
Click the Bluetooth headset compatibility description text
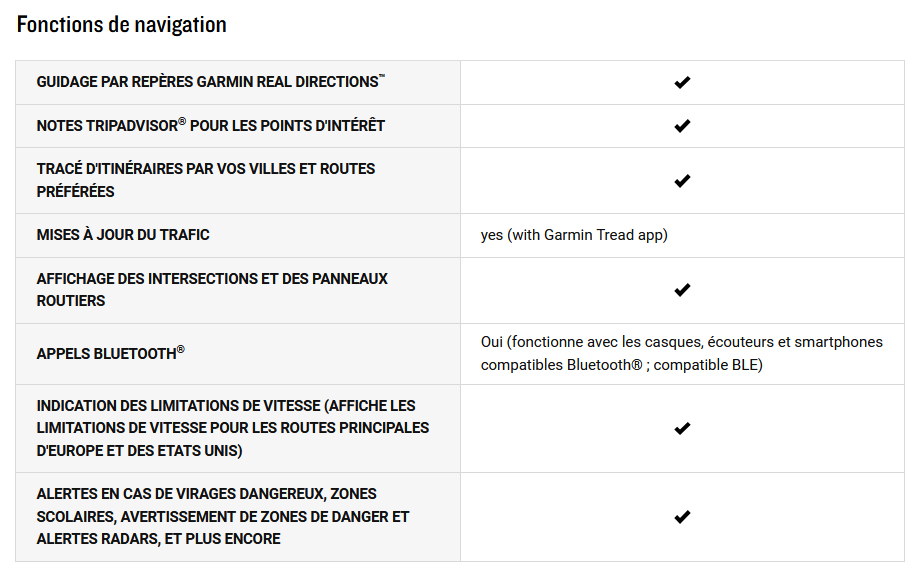(x=681, y=354)
